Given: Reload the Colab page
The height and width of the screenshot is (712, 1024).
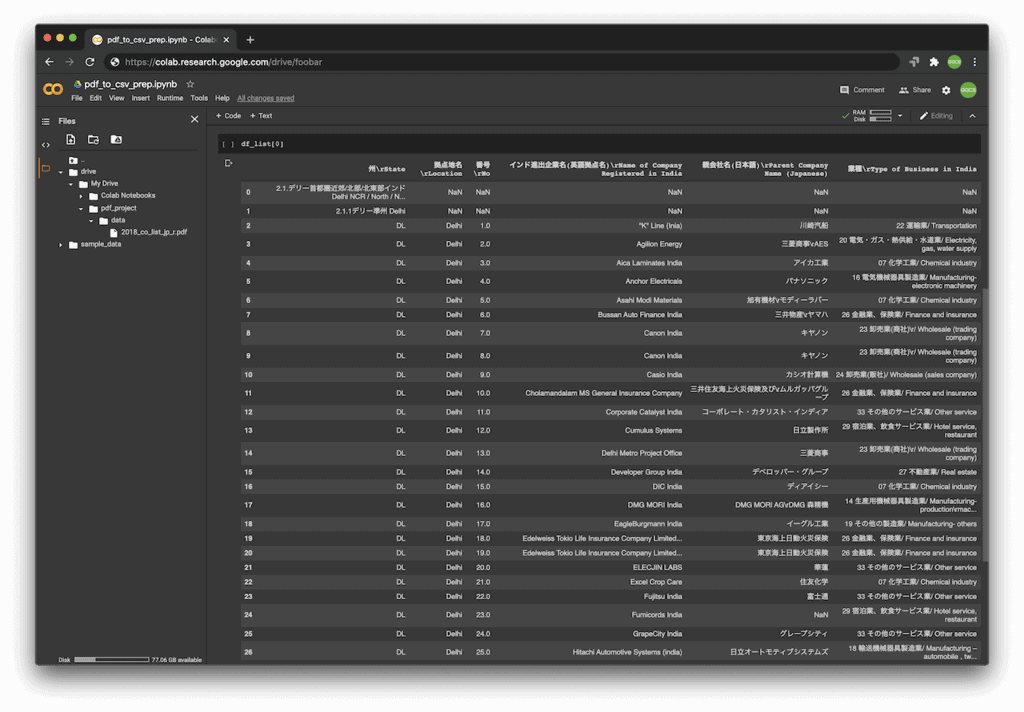Looking at the screenshot, I should coord(90,62).
